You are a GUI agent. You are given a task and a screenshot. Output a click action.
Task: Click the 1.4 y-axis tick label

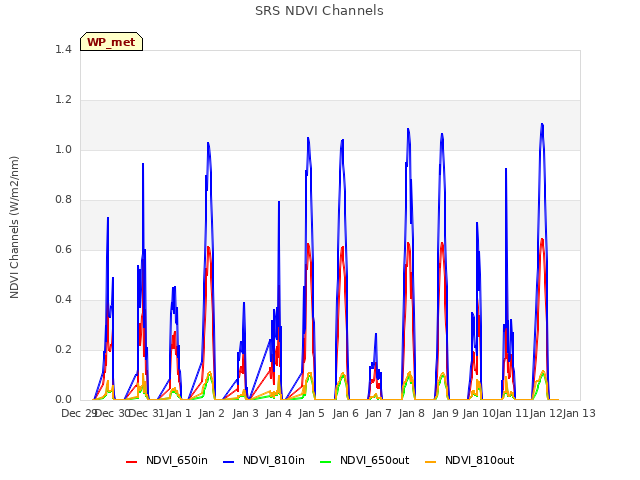click(x=63, y=49)
